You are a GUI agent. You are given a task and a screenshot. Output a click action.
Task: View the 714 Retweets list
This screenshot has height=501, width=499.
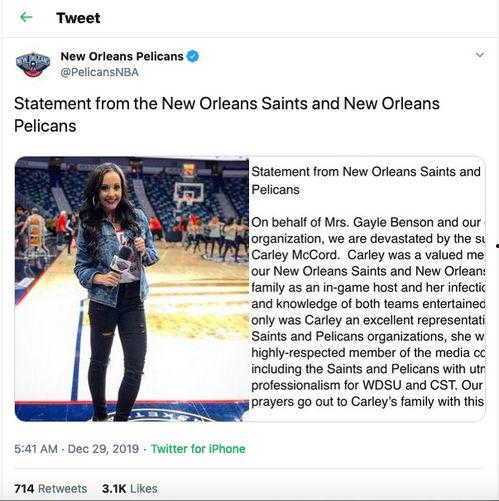[x=51, y=489]
